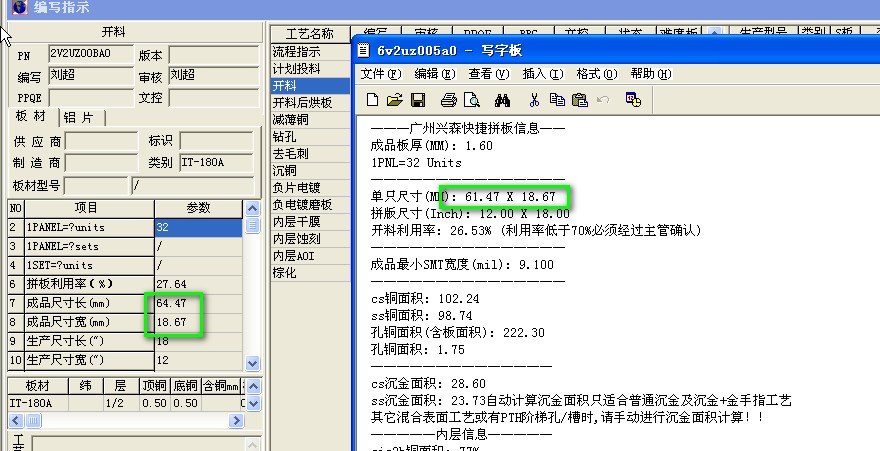Click scroll-up arrow of the parameter table
This screenshot has width=880, height=451.
pyautogui.click(x=253, y=209)
